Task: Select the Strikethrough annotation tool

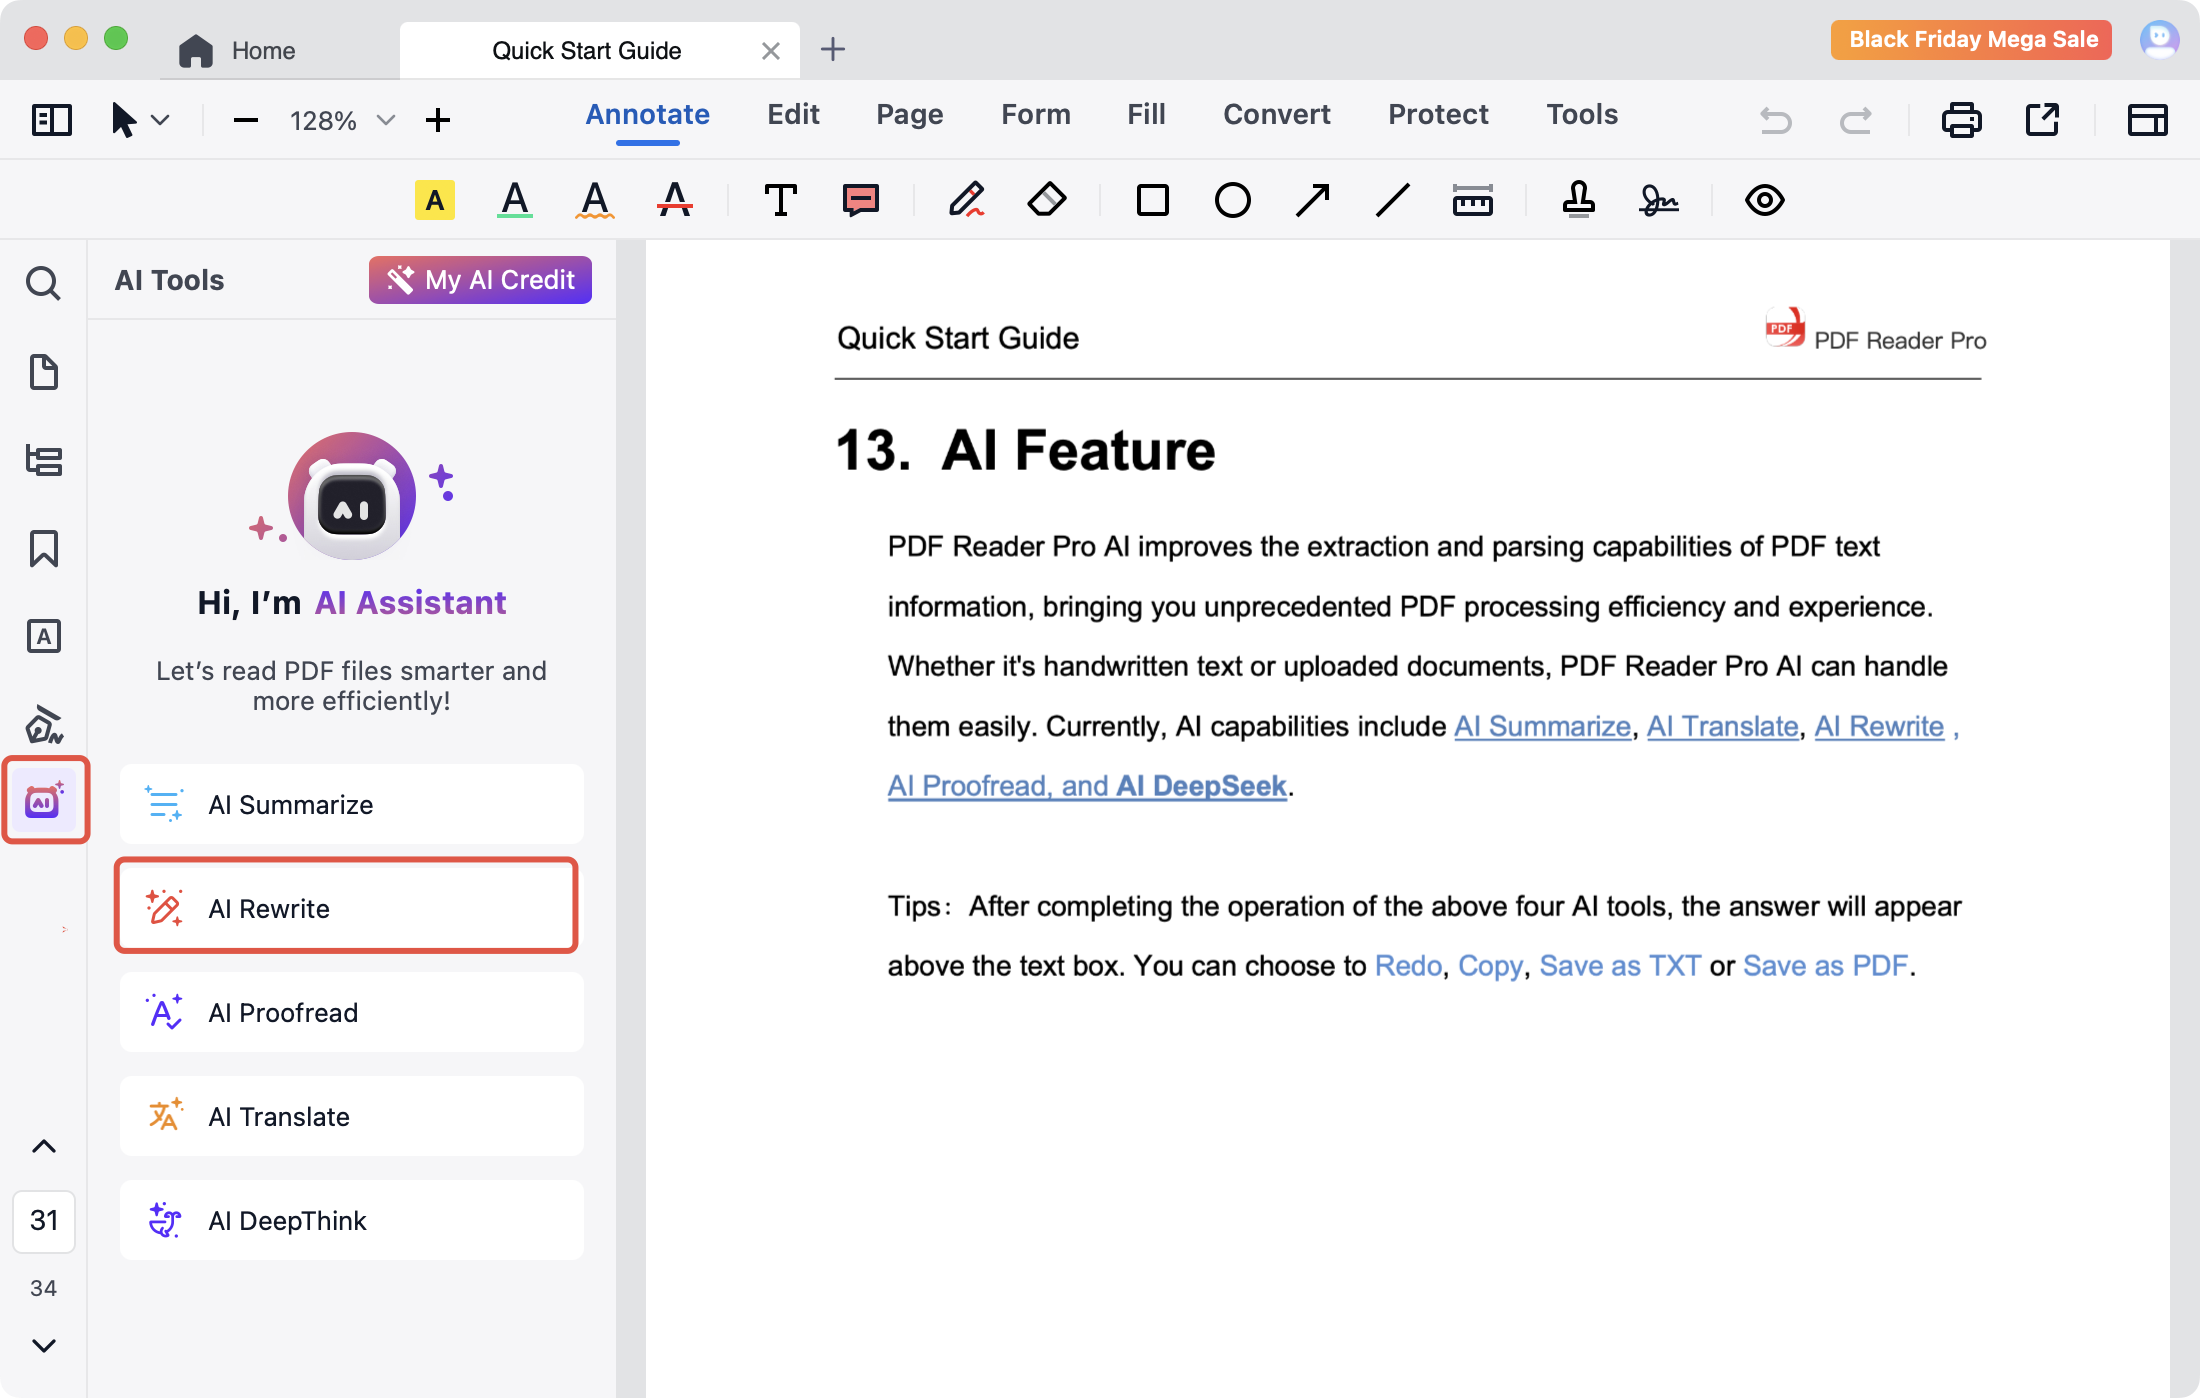Action: pos(674,200)
